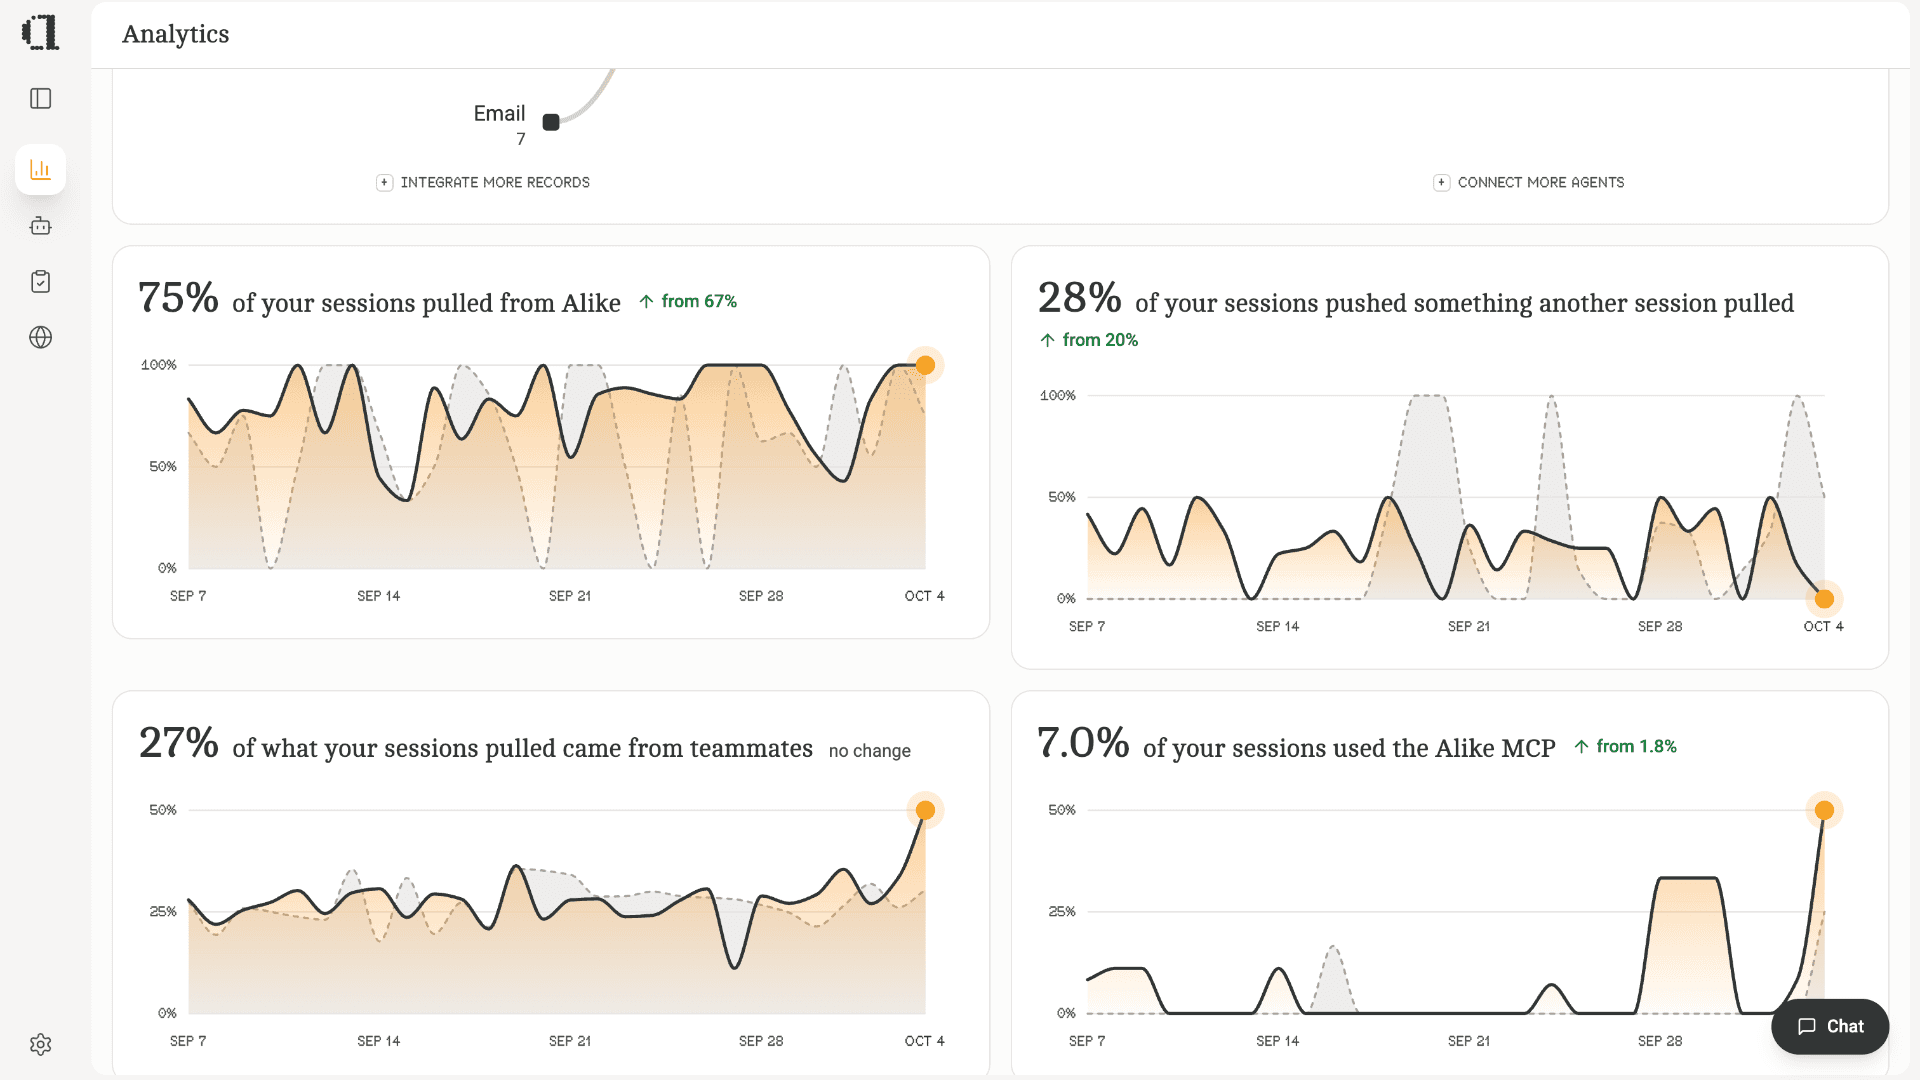Click the plus icon beside Connect More Agents
Image resolution: width=1920 pixels, height=1080 pixels.
tap(1441, 182)
